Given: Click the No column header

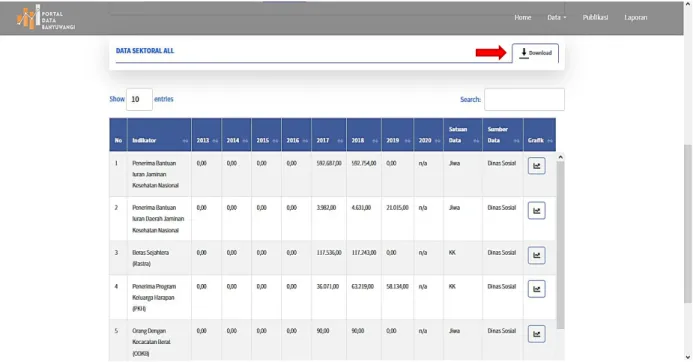Looking at the screenshot, I should pyautogui.click(x=118, y=135).
